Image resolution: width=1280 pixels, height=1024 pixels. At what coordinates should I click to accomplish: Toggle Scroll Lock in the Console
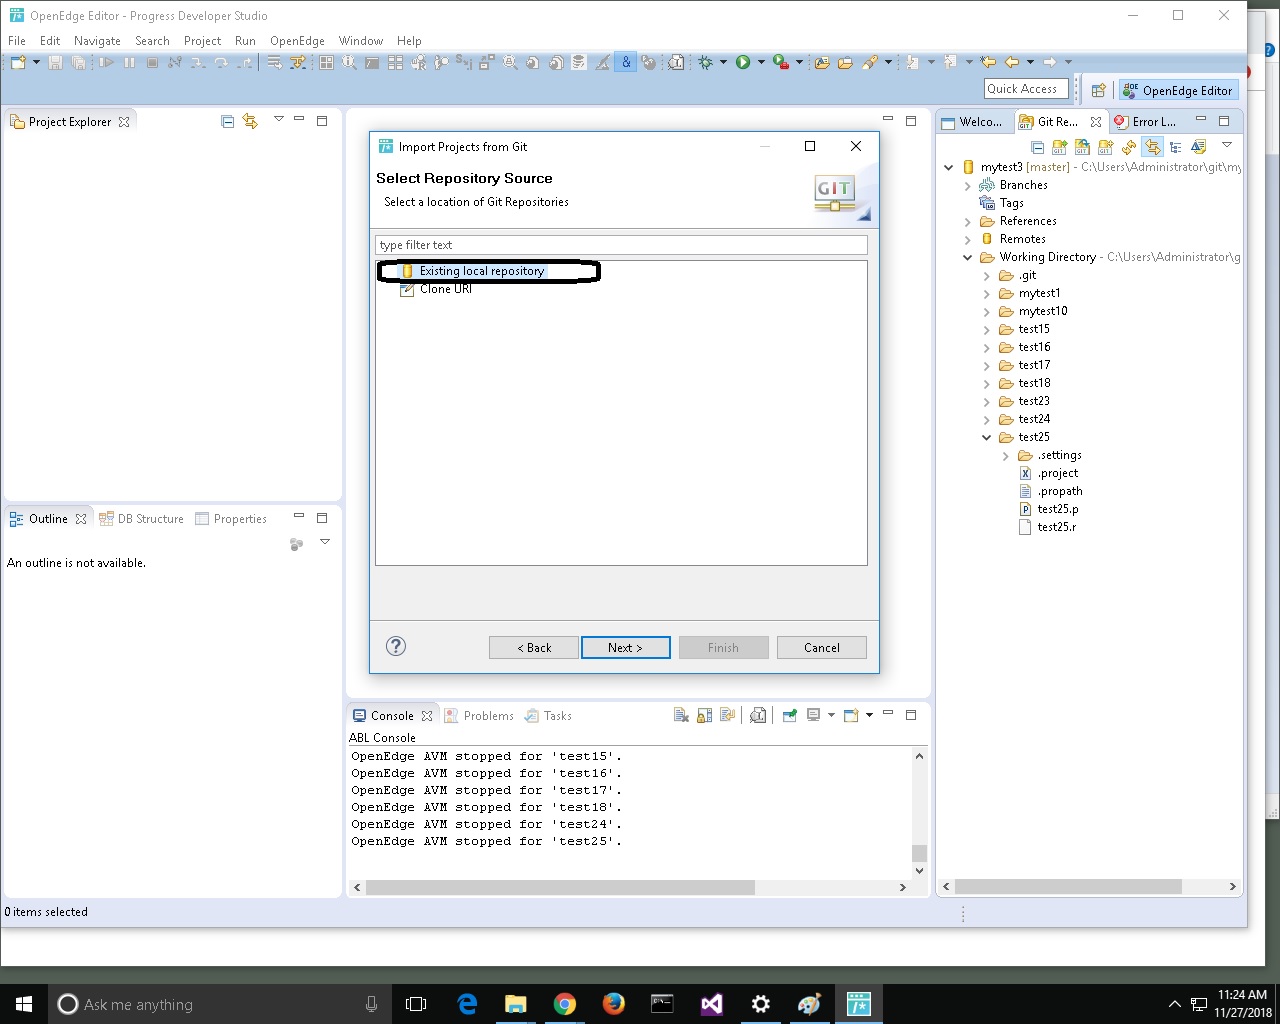705,715
